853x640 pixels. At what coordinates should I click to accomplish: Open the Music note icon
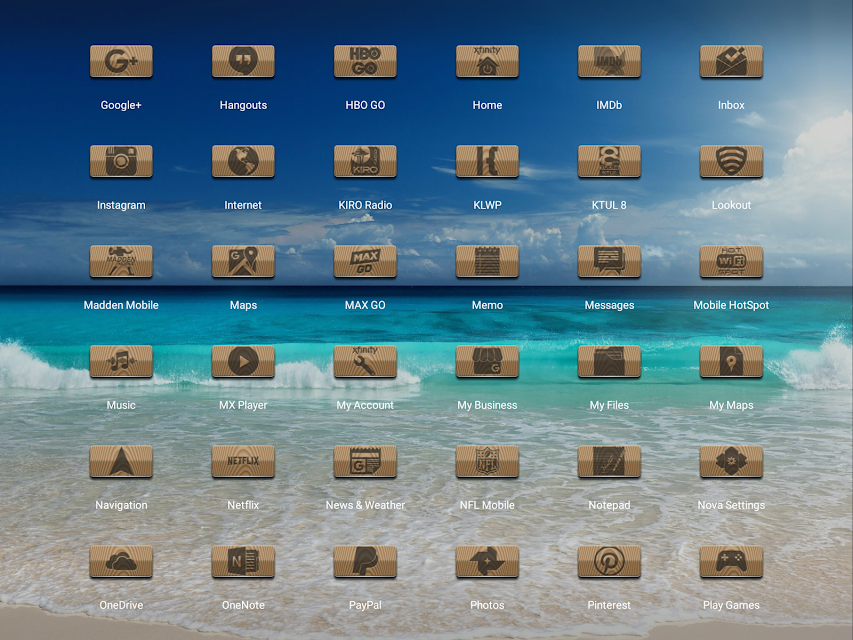pyautogui.click(x=121, y=361)
